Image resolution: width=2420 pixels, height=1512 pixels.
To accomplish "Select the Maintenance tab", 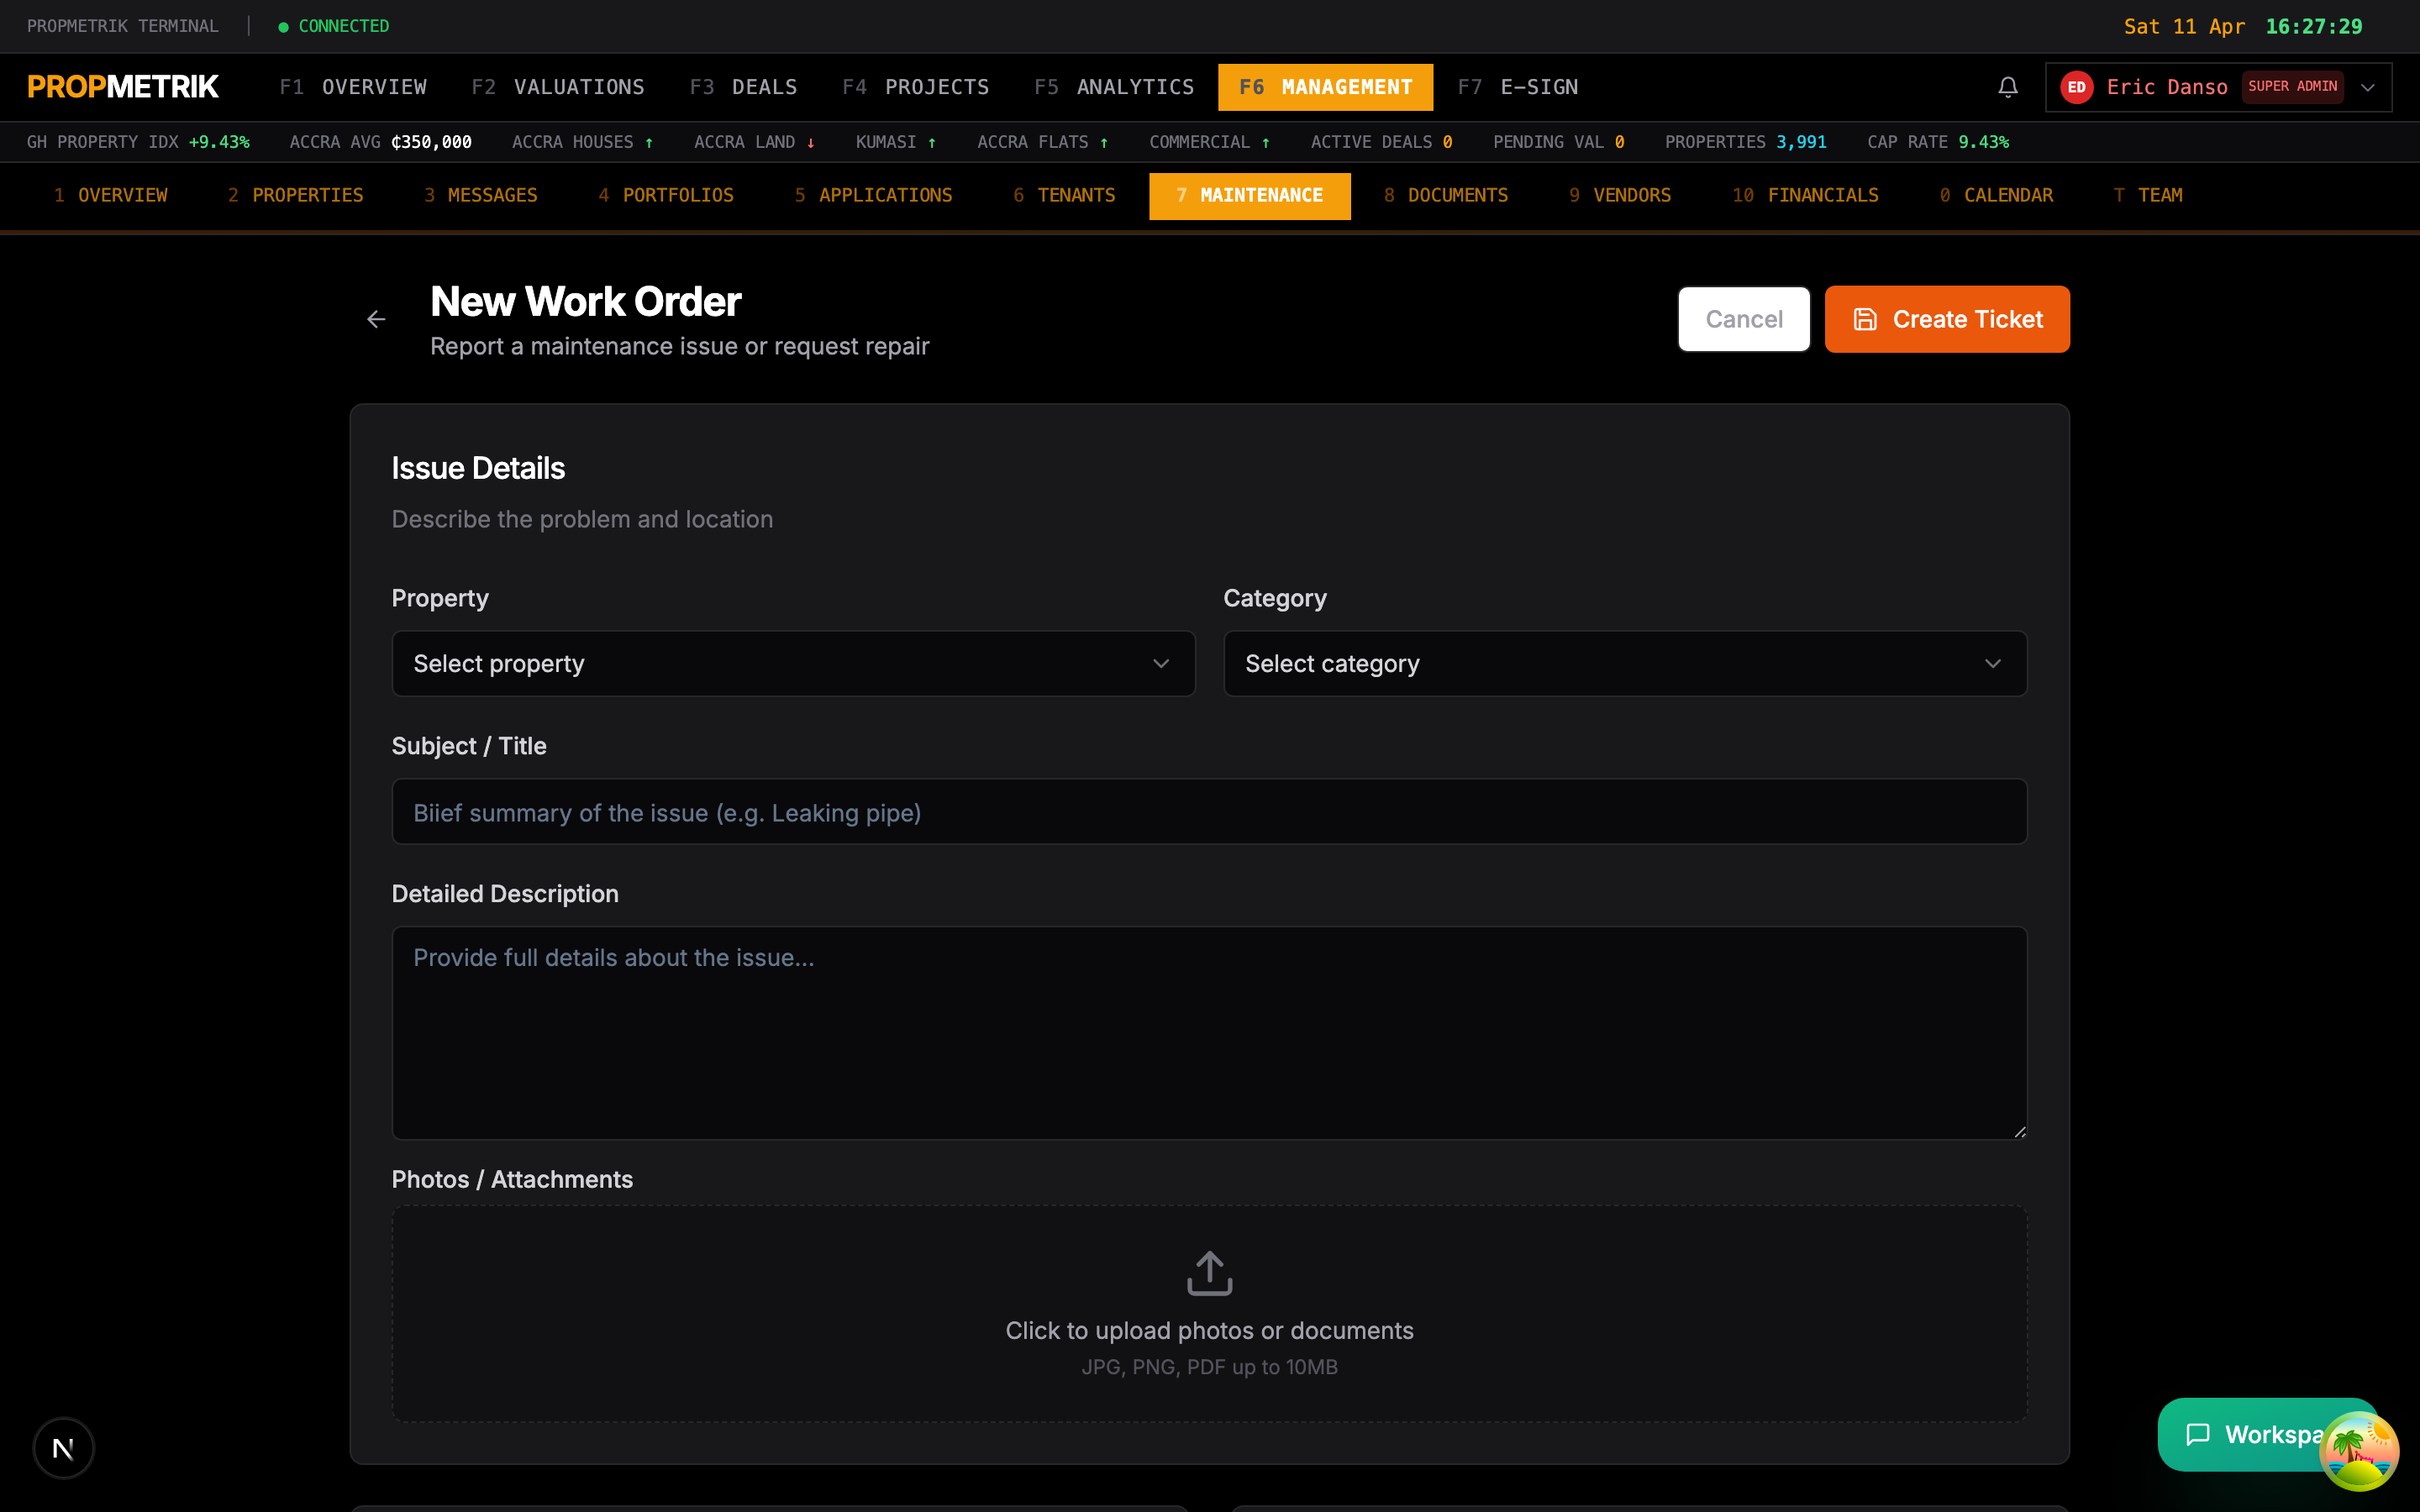I will click(1249, 195).
